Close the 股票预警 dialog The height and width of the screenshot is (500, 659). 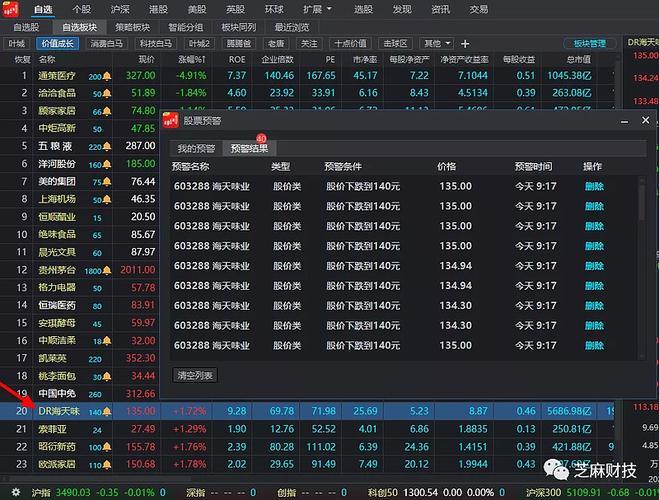[646, 120]
